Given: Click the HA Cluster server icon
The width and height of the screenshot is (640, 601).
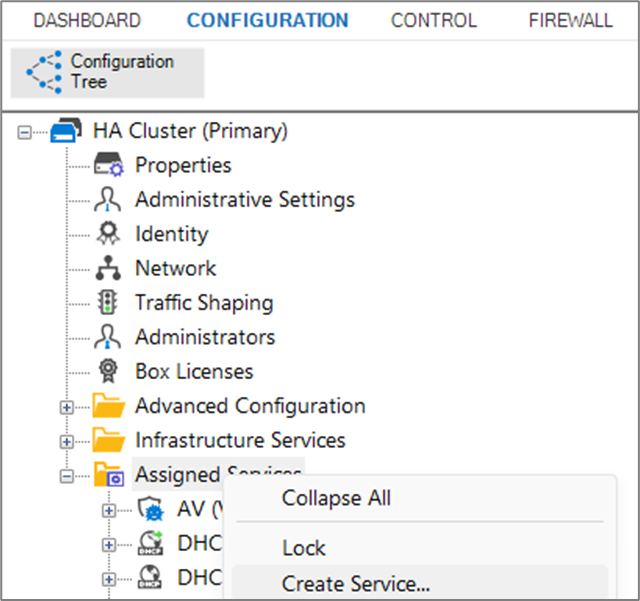Looking at the screenshot, I should click(x=67, y=131).
